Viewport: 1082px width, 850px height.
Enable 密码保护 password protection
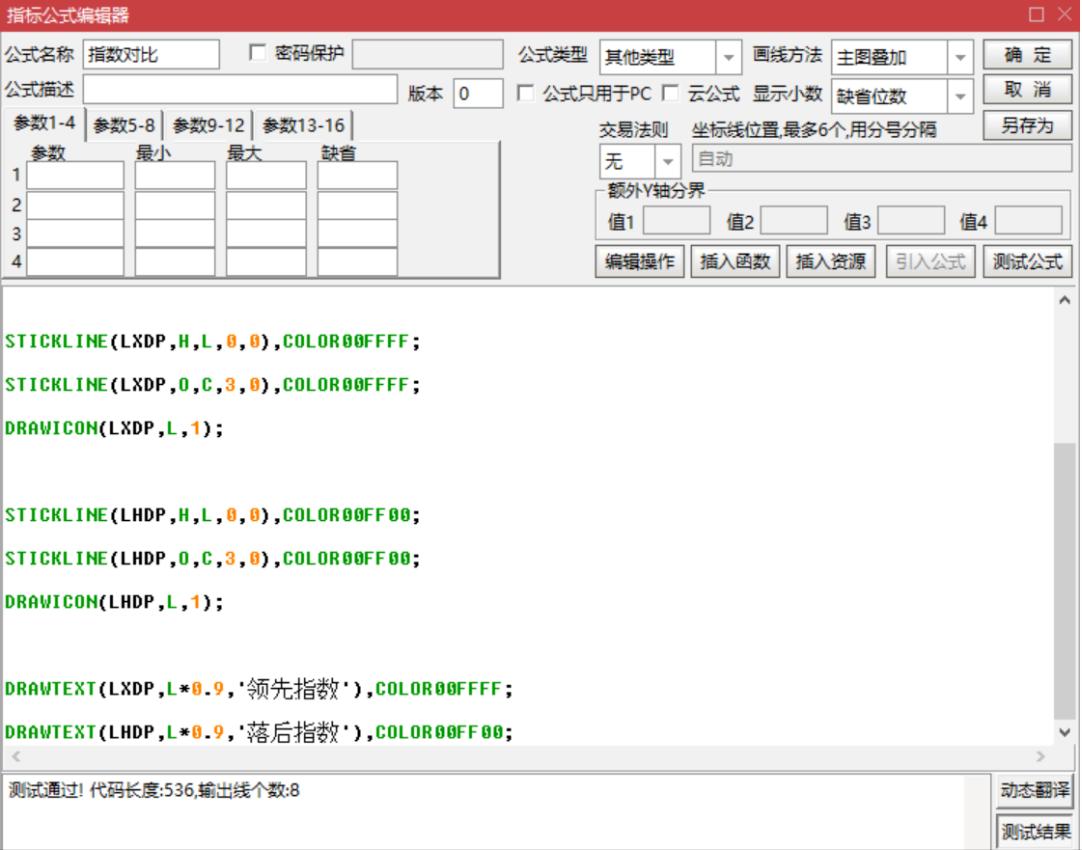[257, 55]
